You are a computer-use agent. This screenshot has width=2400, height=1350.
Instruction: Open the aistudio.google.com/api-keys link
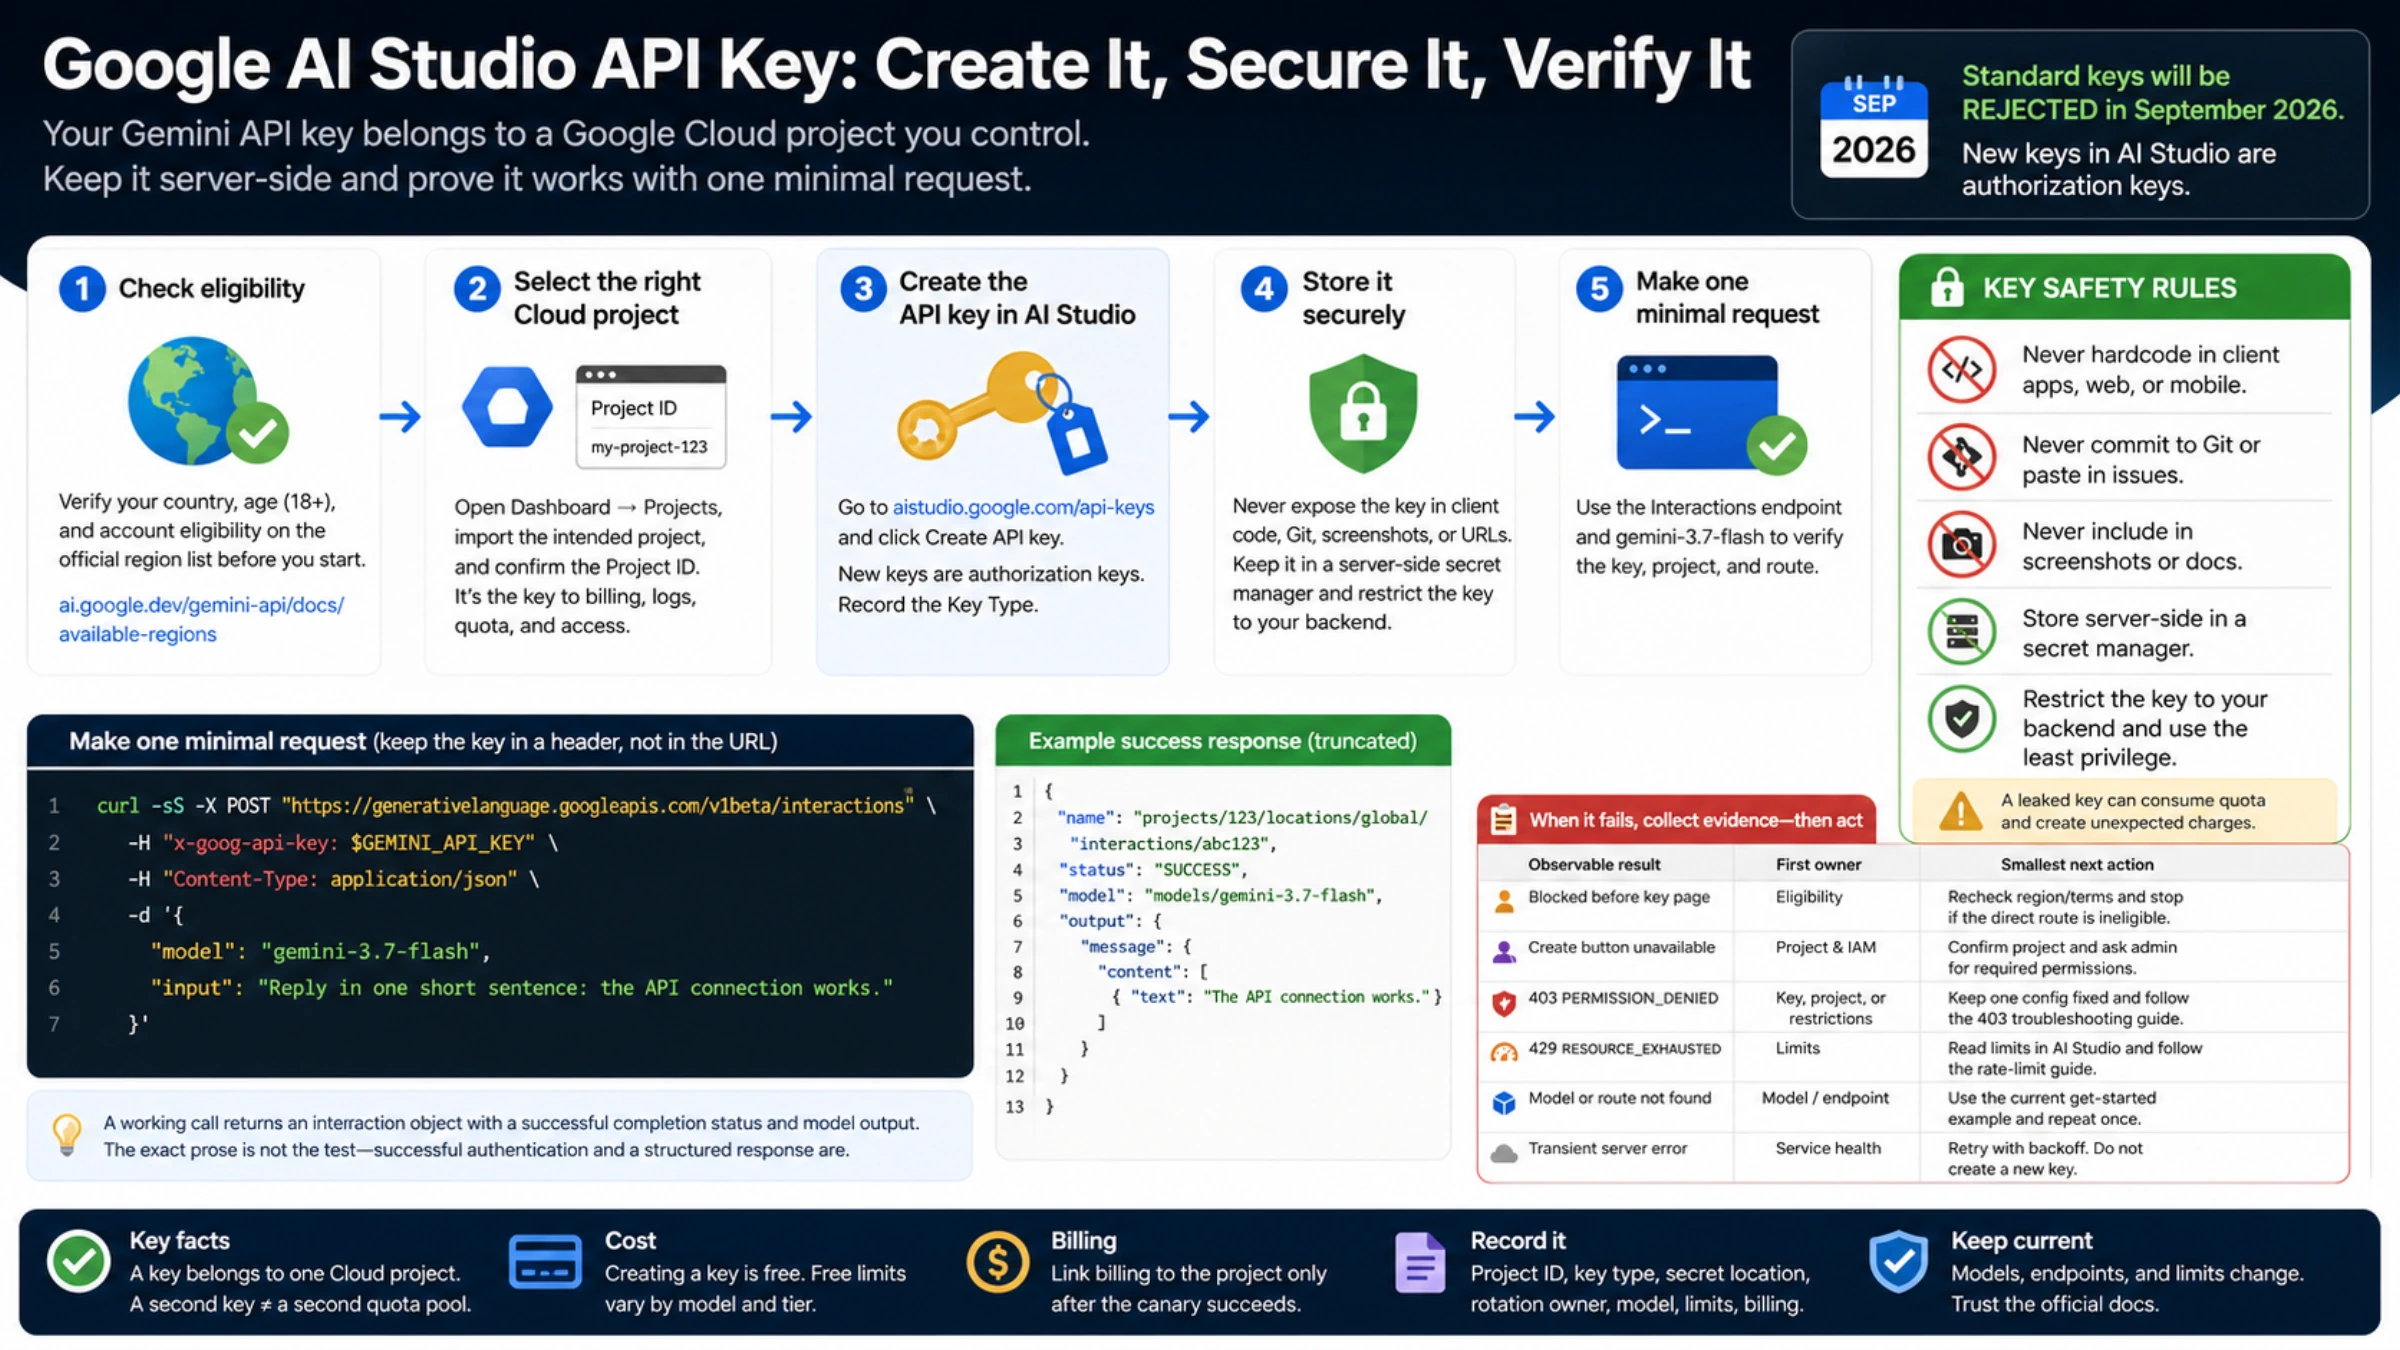[1023, 507]
